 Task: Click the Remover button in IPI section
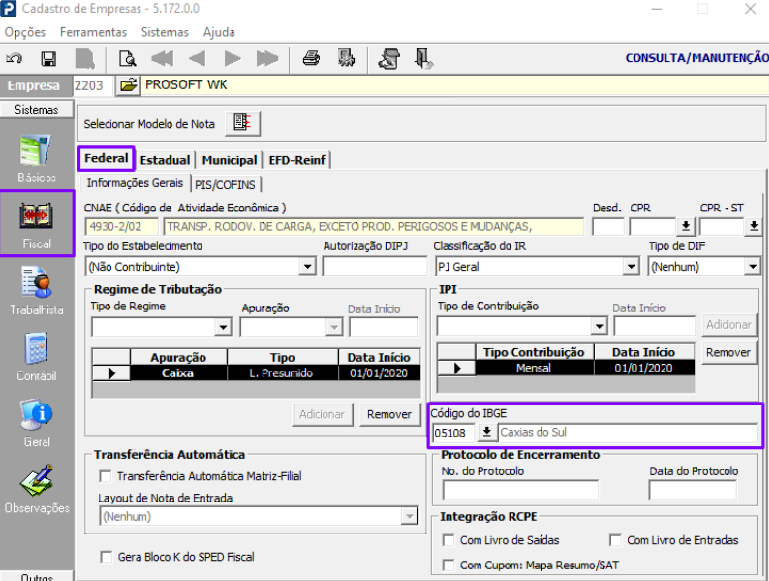tap(728, 352)
